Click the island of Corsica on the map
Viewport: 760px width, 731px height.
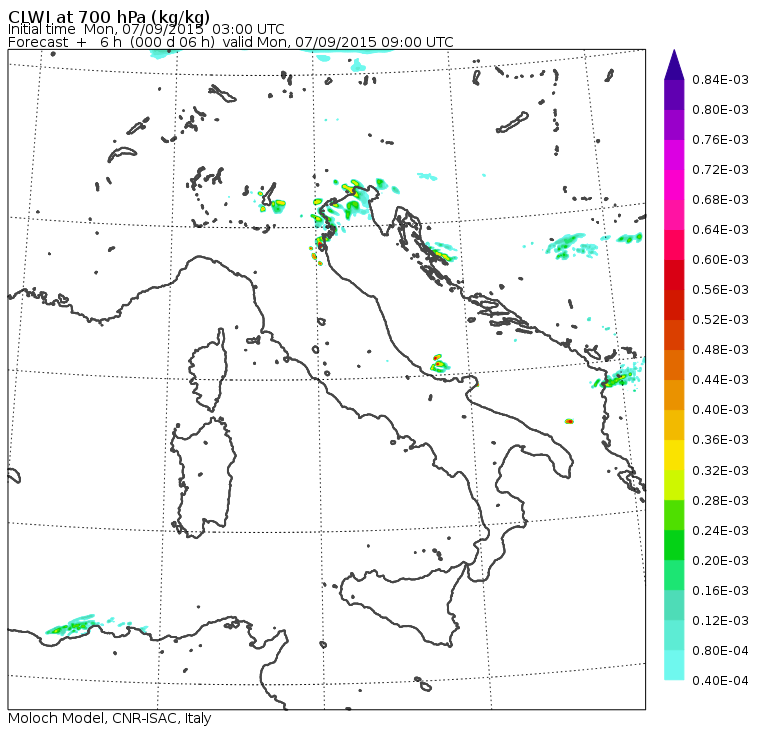(x=209, y=371)
